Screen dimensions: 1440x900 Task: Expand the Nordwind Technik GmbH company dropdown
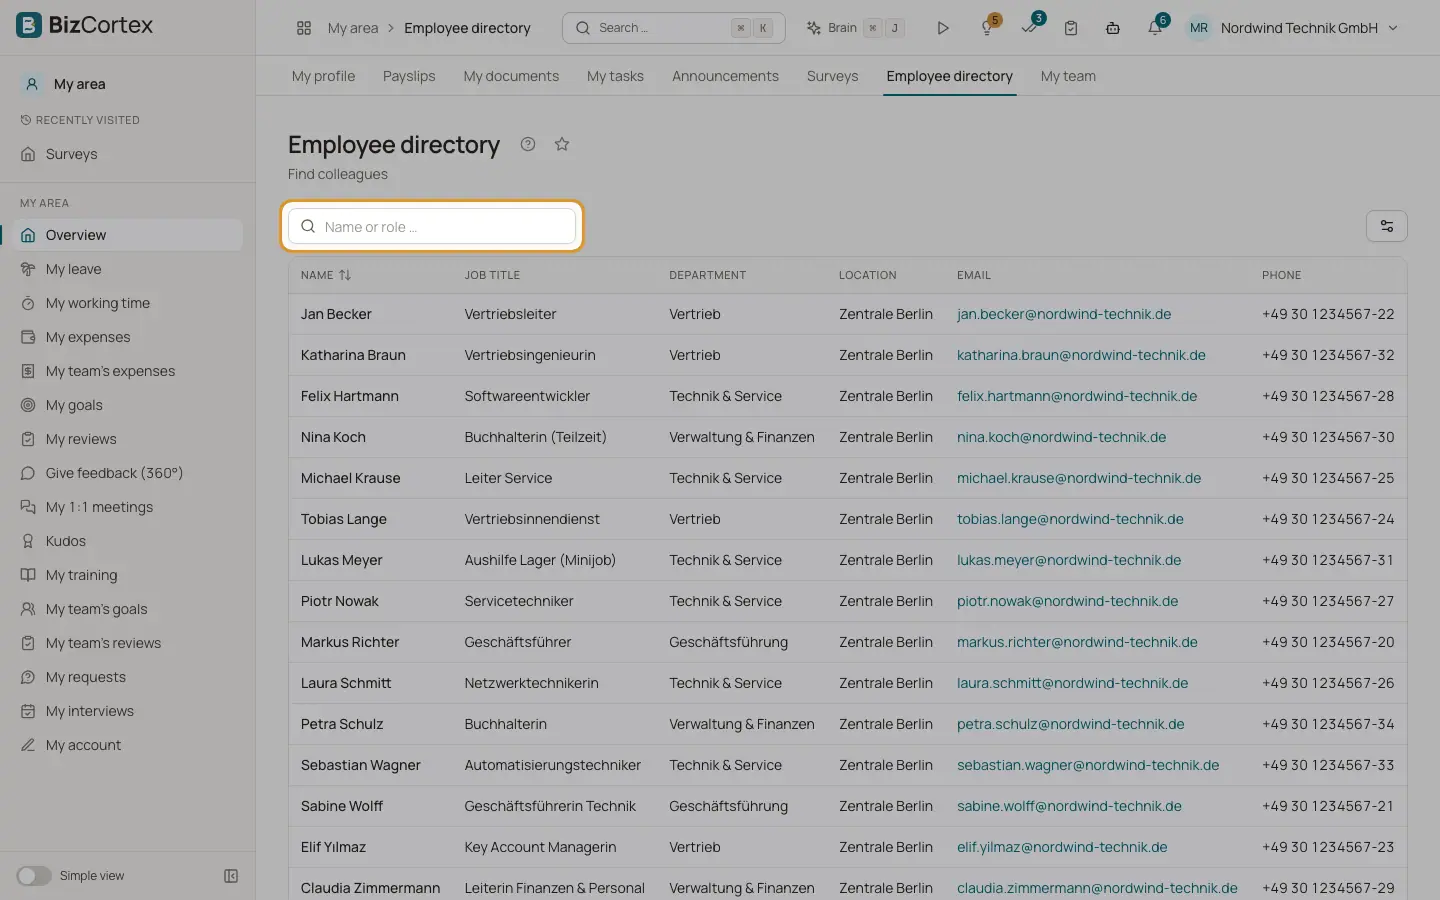[x=1393, y=28]
